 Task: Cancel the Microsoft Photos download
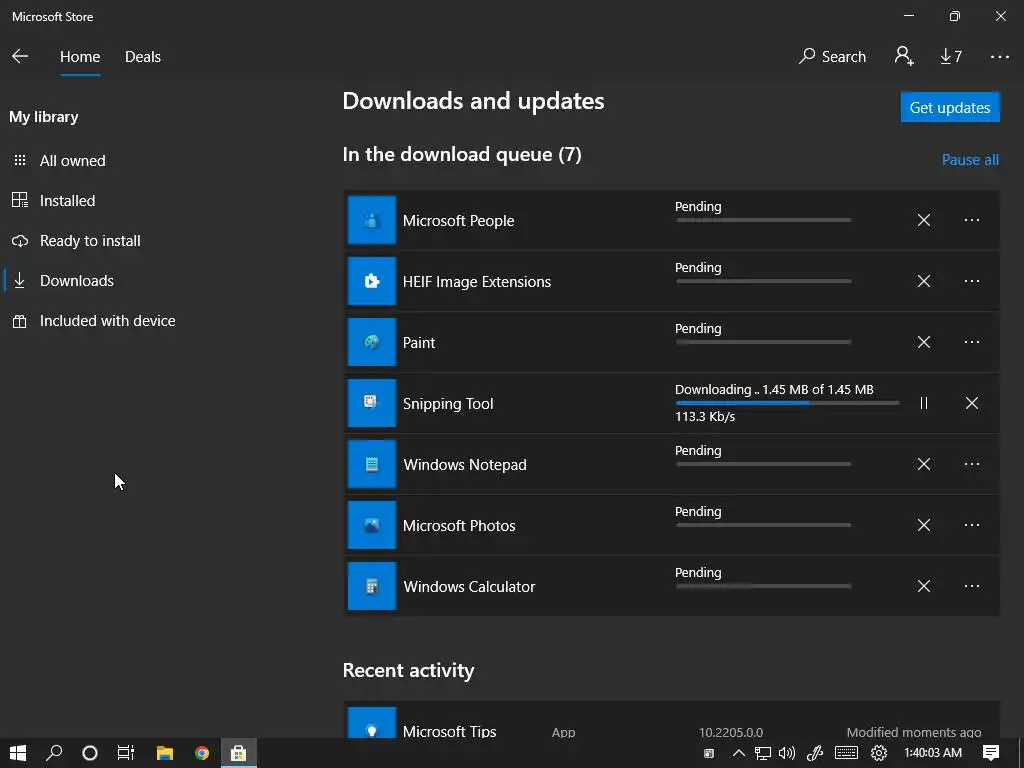point(923,525)
